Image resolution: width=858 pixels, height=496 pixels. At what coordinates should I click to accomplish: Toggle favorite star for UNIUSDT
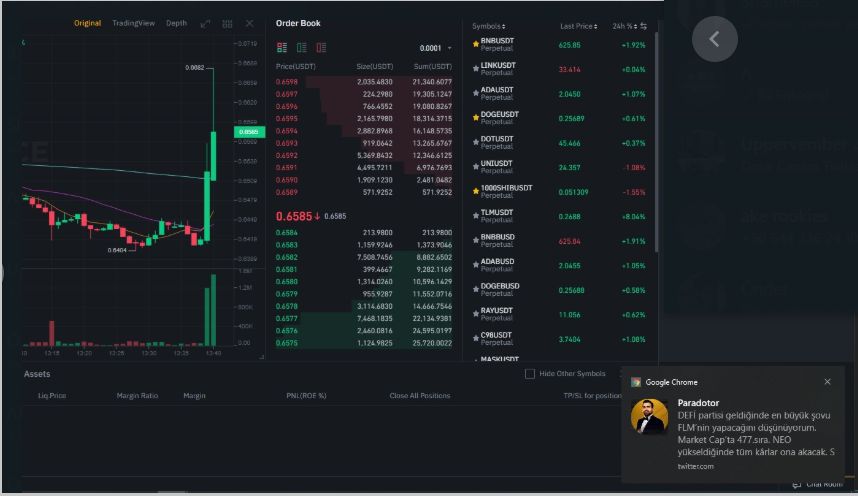point(476,167)
